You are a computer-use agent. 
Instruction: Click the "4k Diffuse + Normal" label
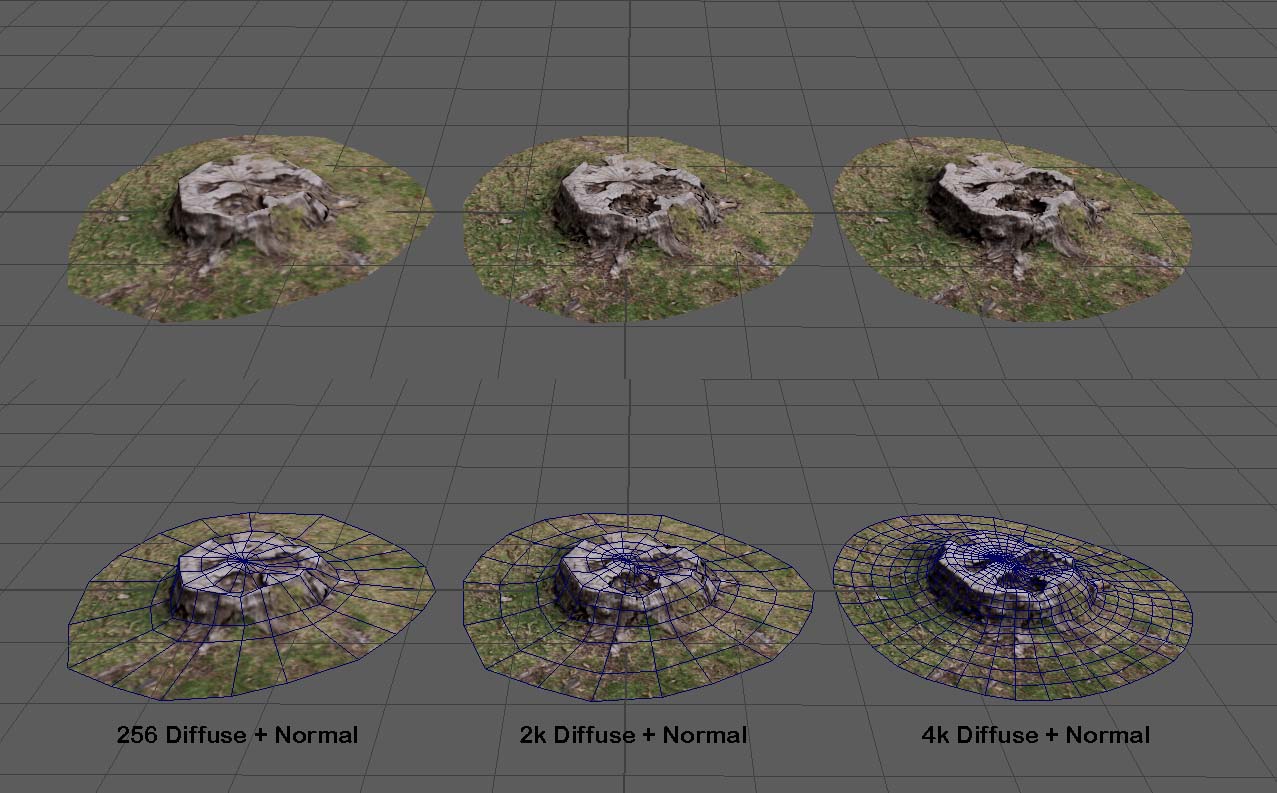pos(1035,735)
